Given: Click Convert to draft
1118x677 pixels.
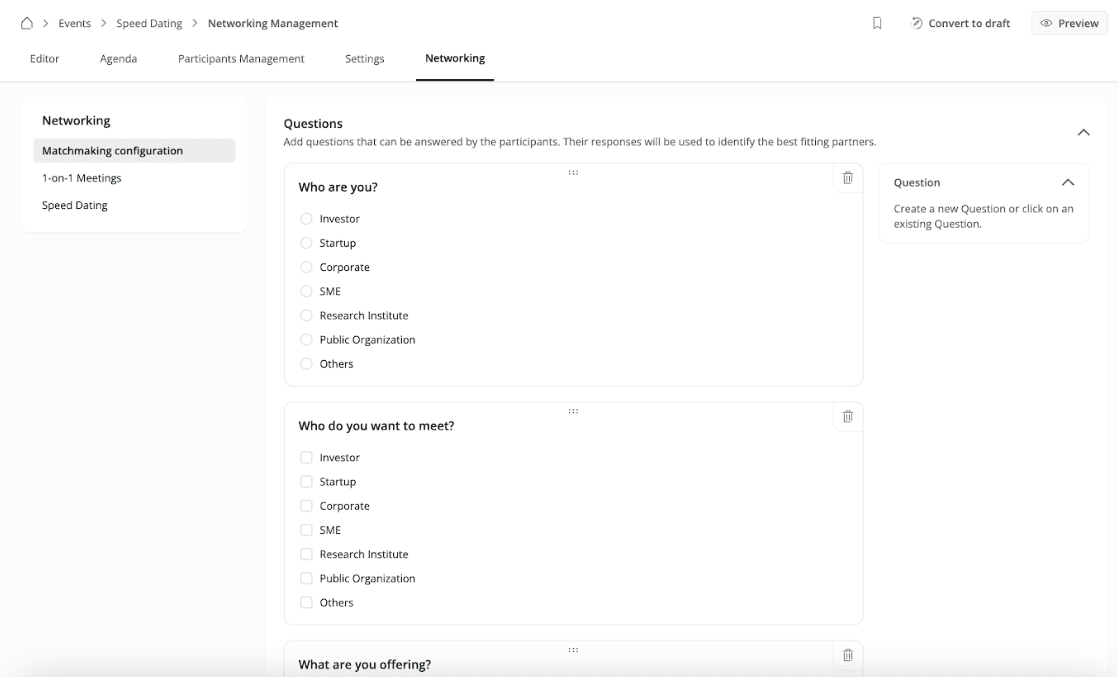Looking at the screenshot, I should [960, 23].
